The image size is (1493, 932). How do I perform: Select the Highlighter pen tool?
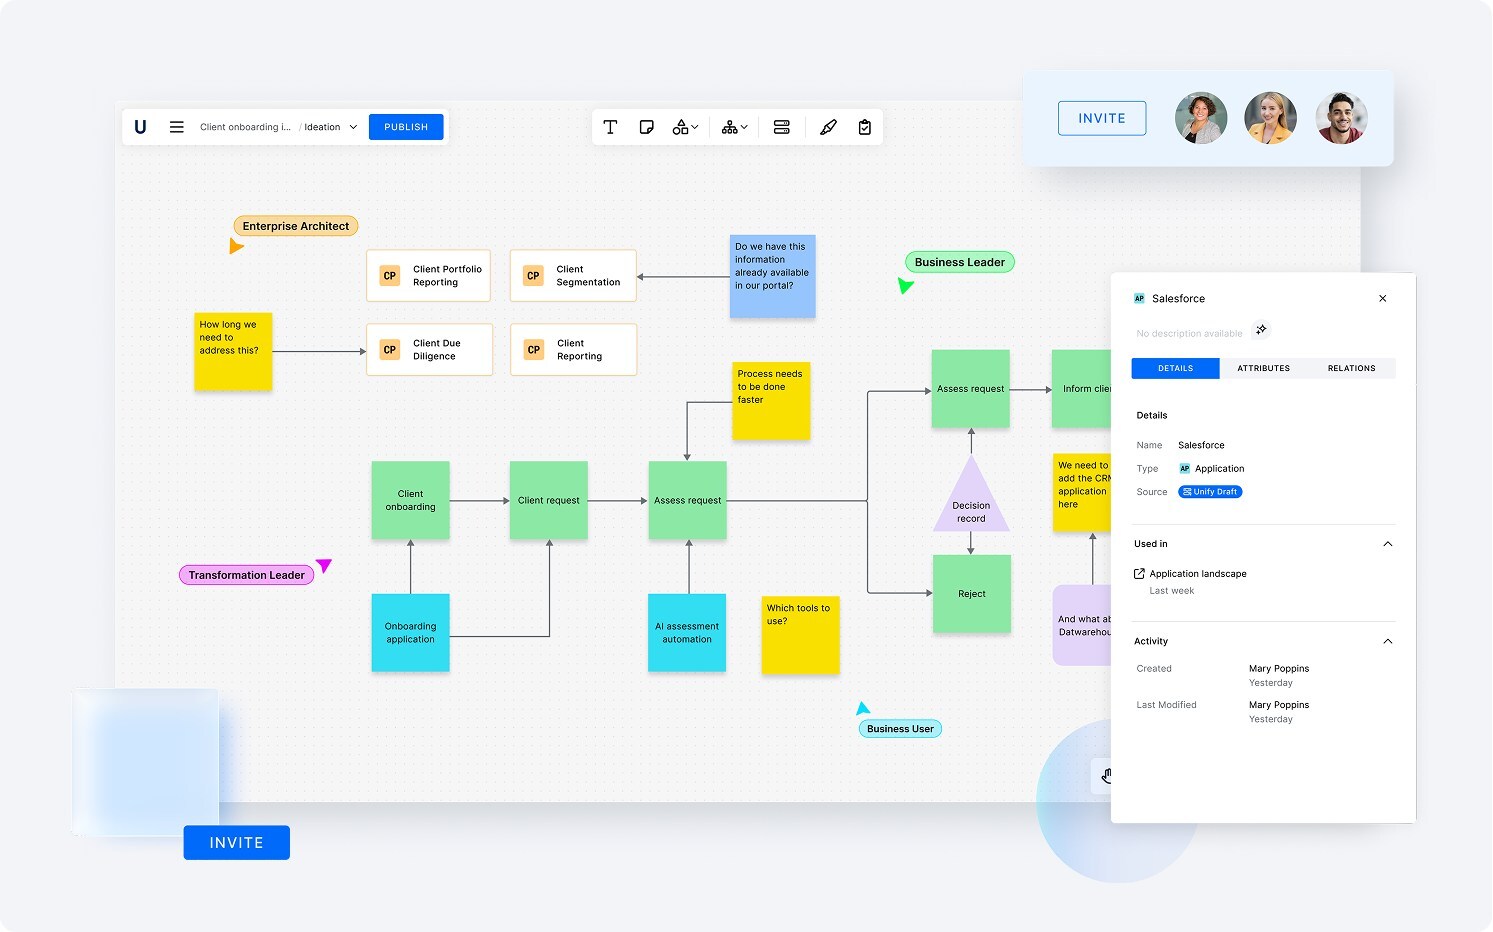[x=828, y=127]
